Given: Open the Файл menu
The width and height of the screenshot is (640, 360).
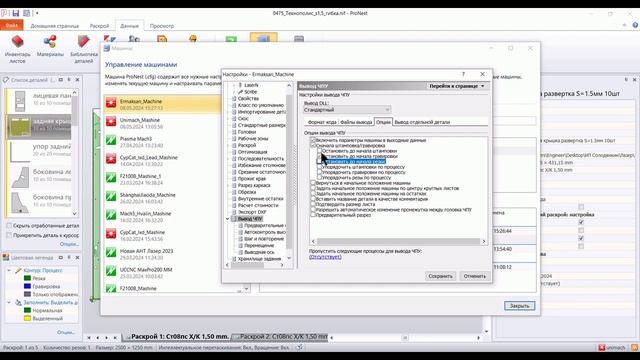Looking at the screenshot, I should 11,25.
